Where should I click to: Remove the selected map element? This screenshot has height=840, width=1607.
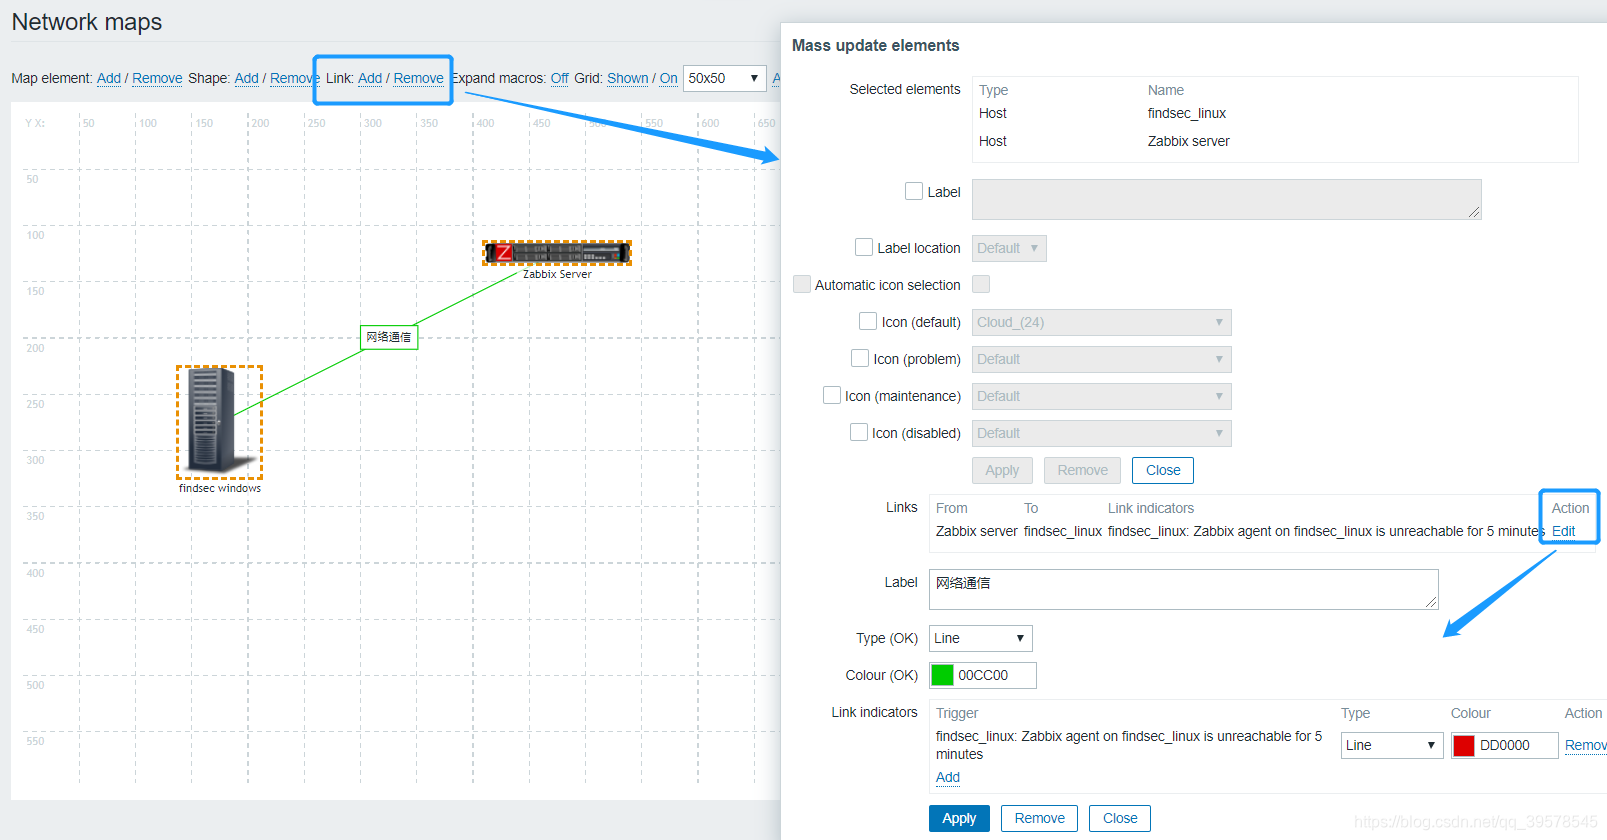(x=157, y=78)
